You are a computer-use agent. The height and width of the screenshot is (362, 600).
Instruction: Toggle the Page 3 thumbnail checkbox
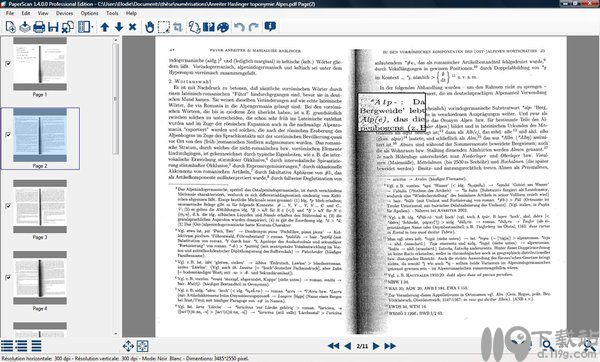click(8, 206)
